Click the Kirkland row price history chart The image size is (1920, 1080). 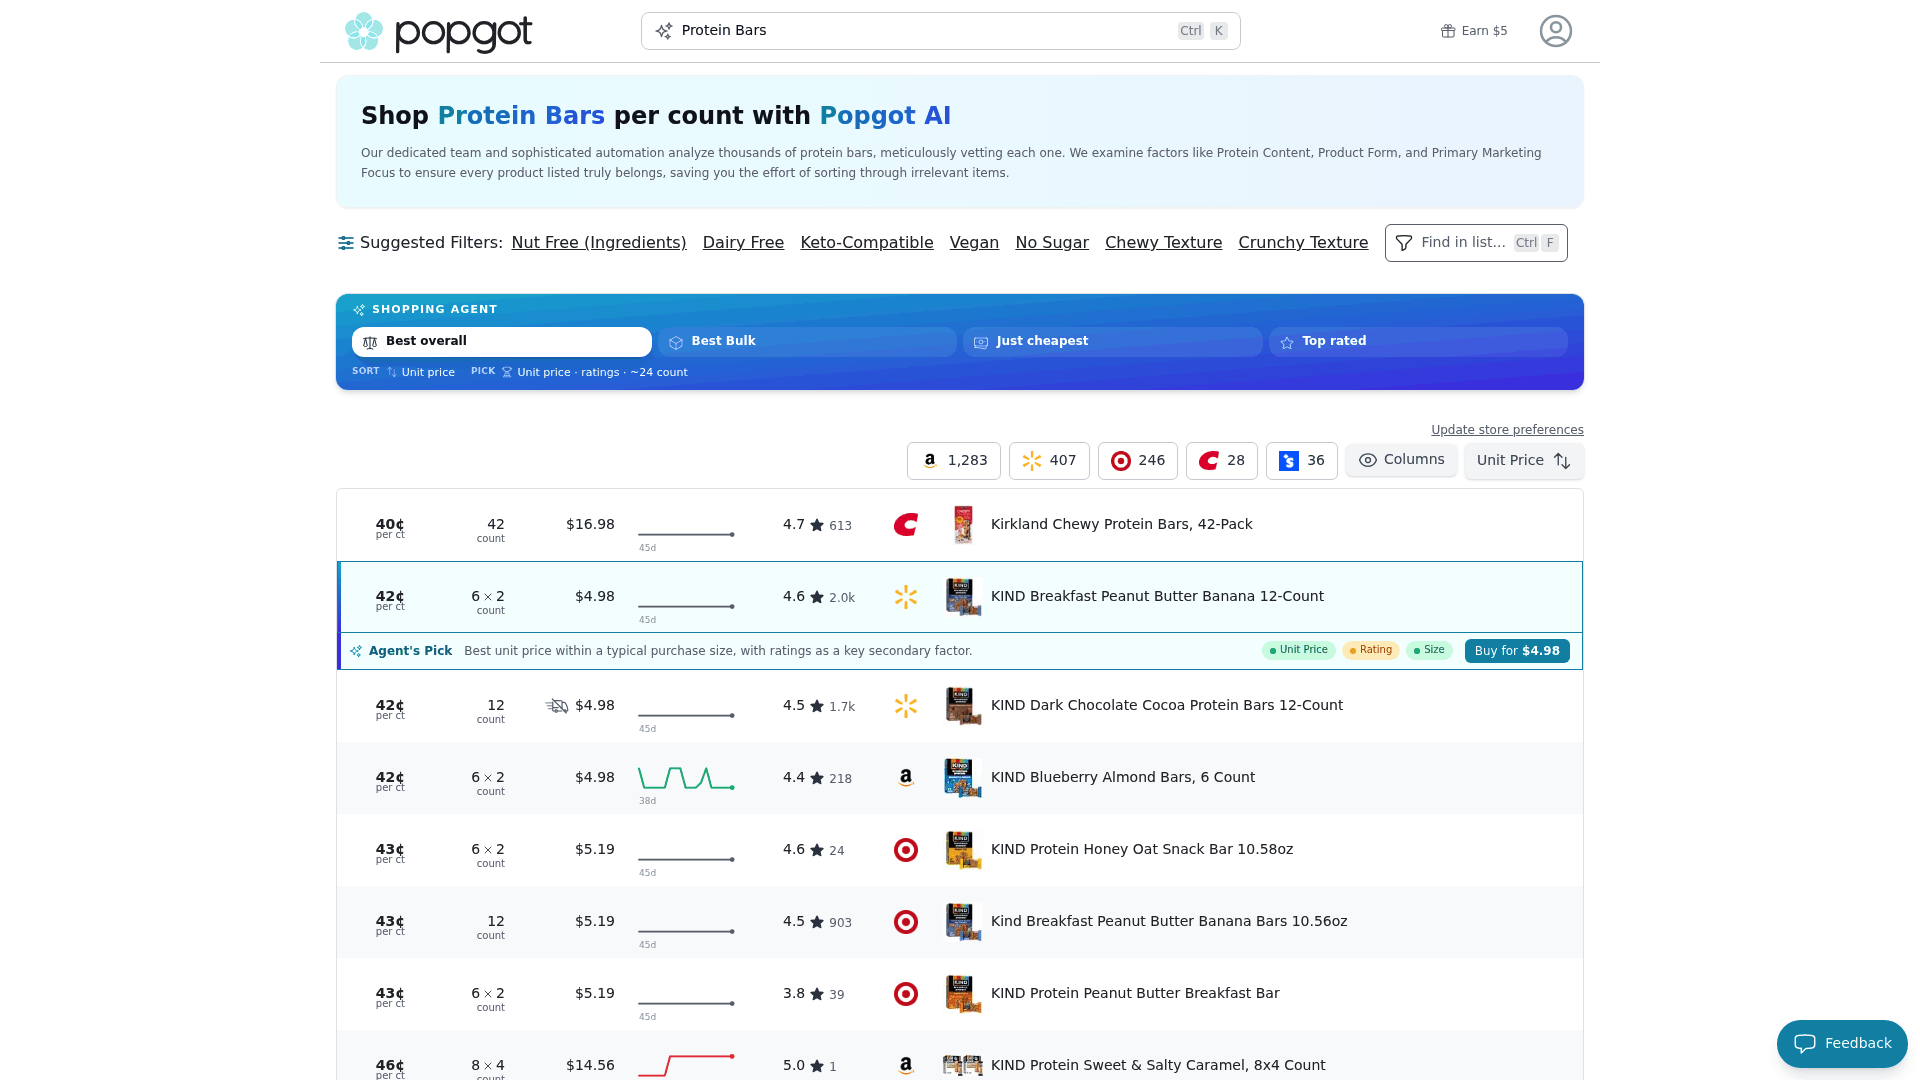(x=686, y=535)
